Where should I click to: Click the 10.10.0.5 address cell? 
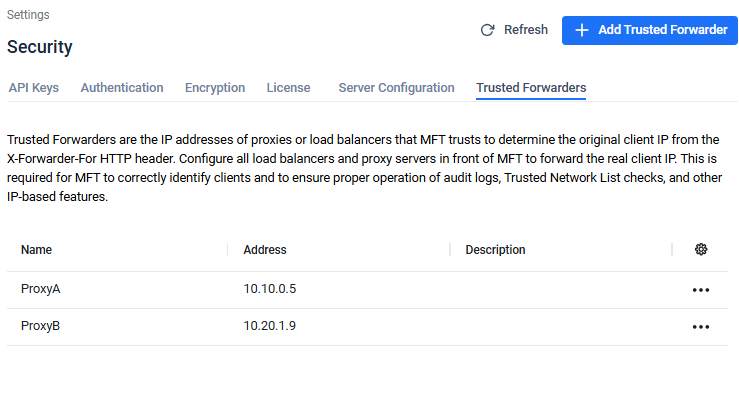pyautogui.click(x=270, y=290)
